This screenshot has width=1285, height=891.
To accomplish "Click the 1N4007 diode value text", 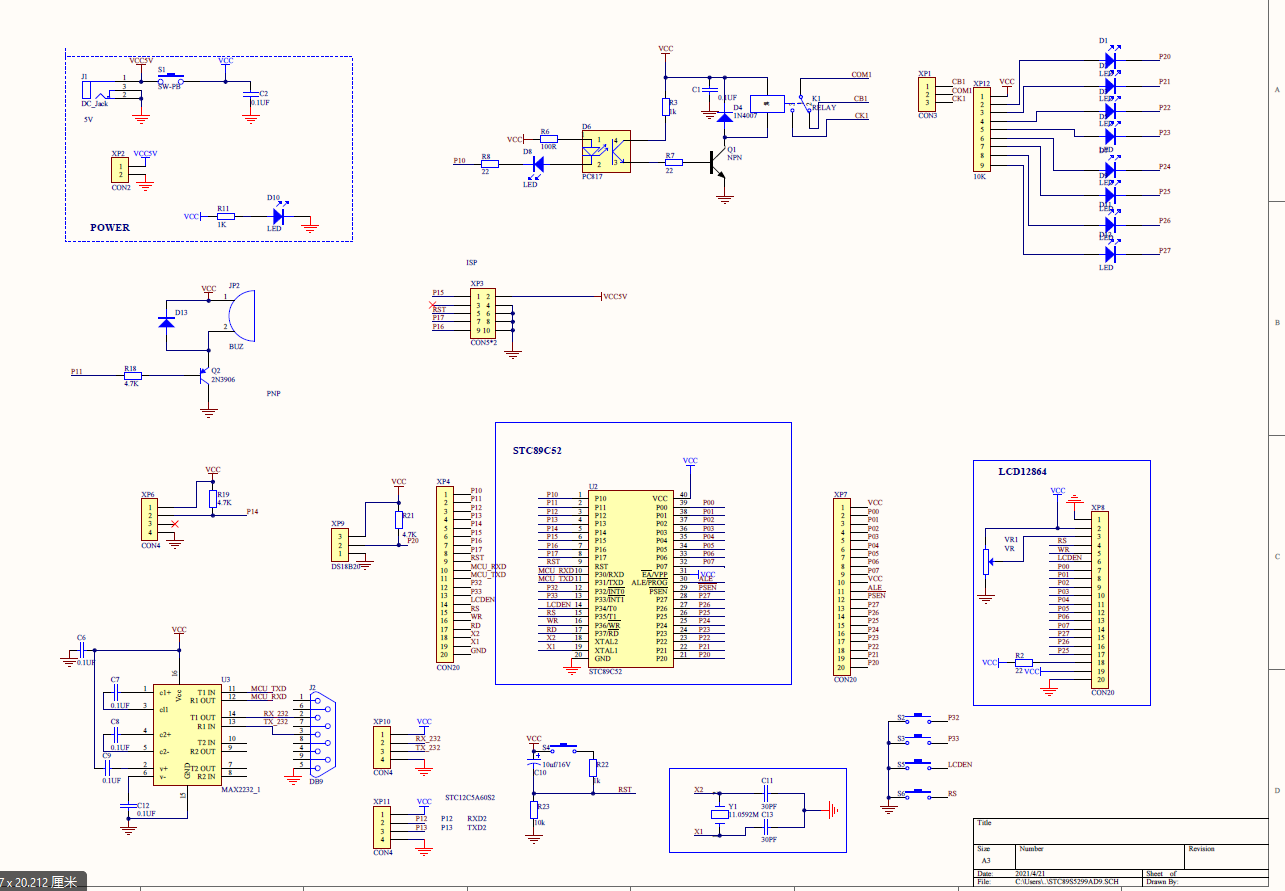I will [x=746, y=116].
